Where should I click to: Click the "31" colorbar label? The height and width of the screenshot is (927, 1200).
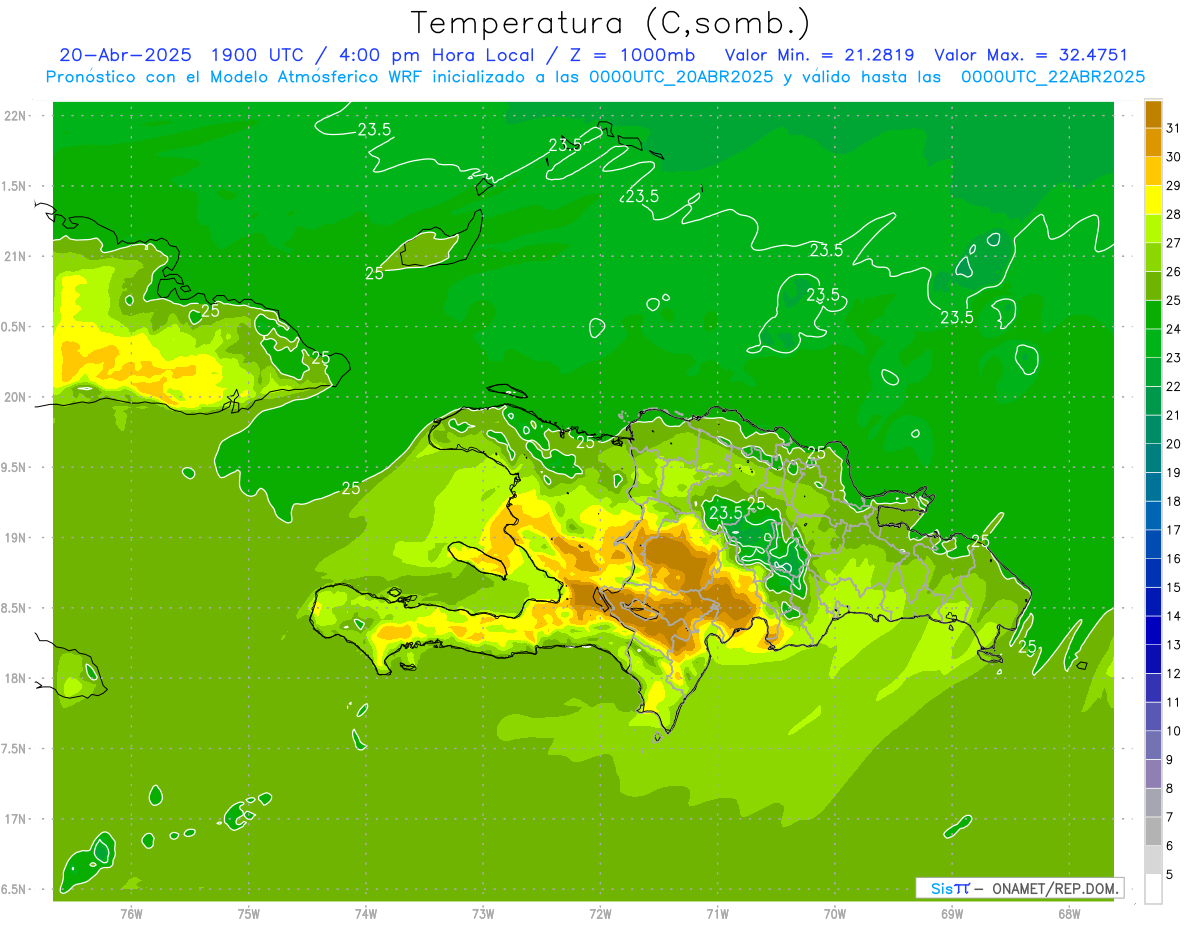[1173, 127]
